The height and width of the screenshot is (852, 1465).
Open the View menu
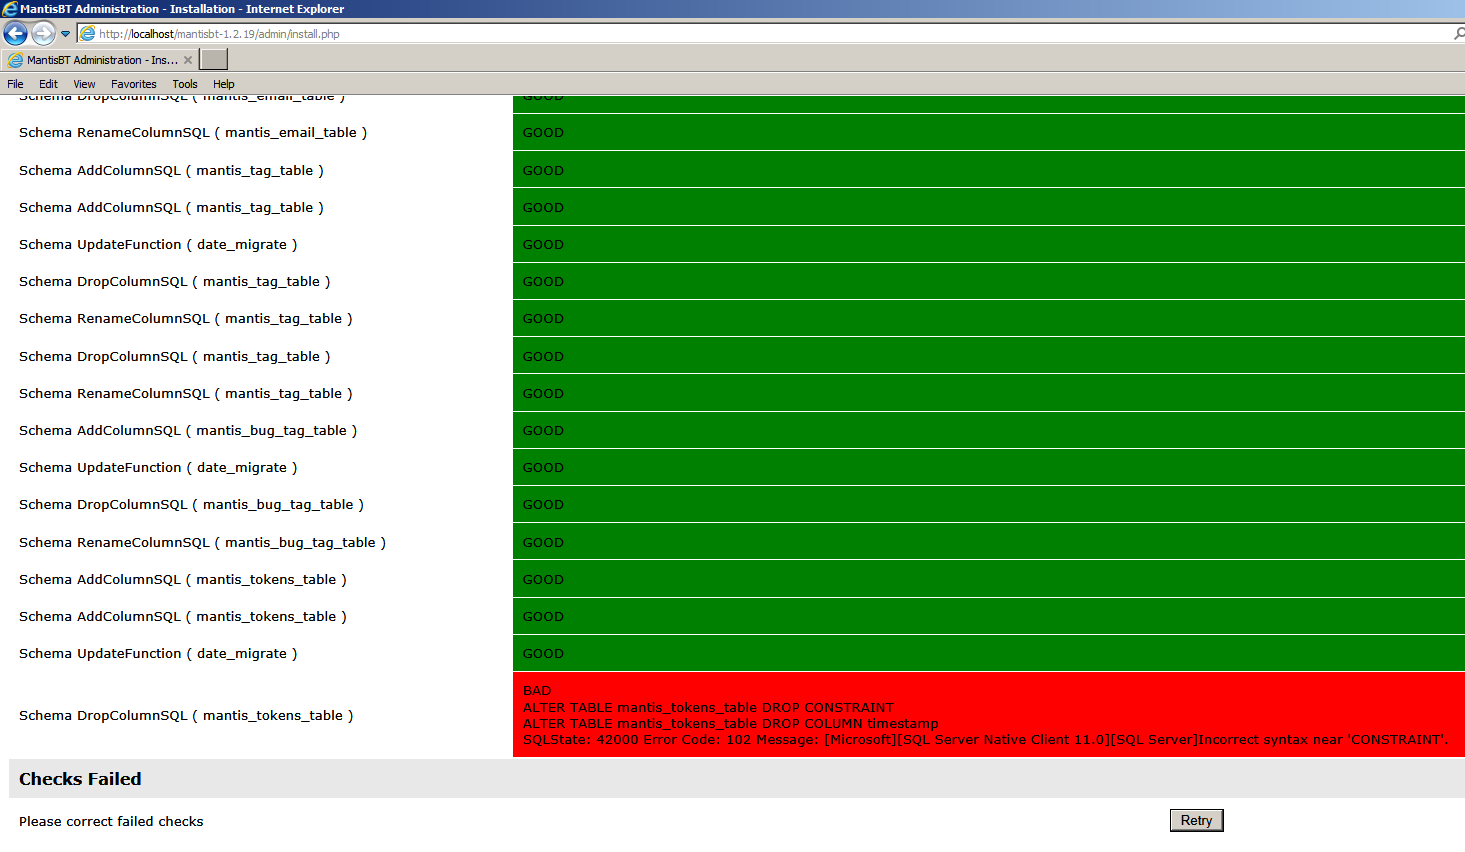(84, 84)
